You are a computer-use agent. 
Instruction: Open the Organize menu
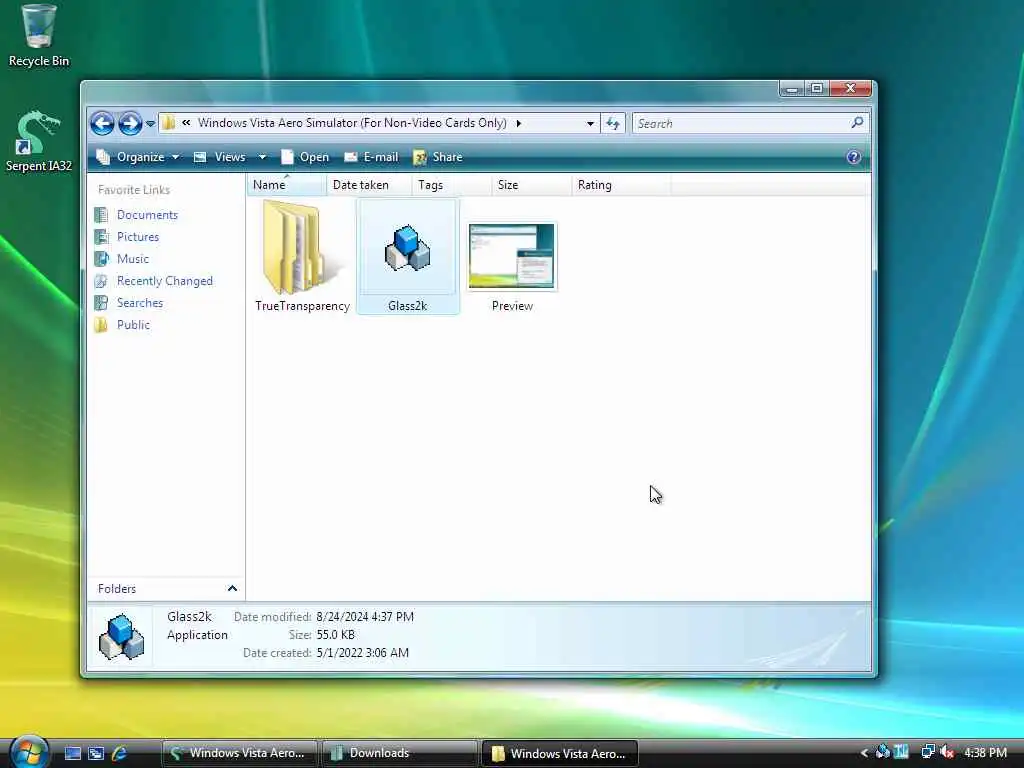[138, 157]
